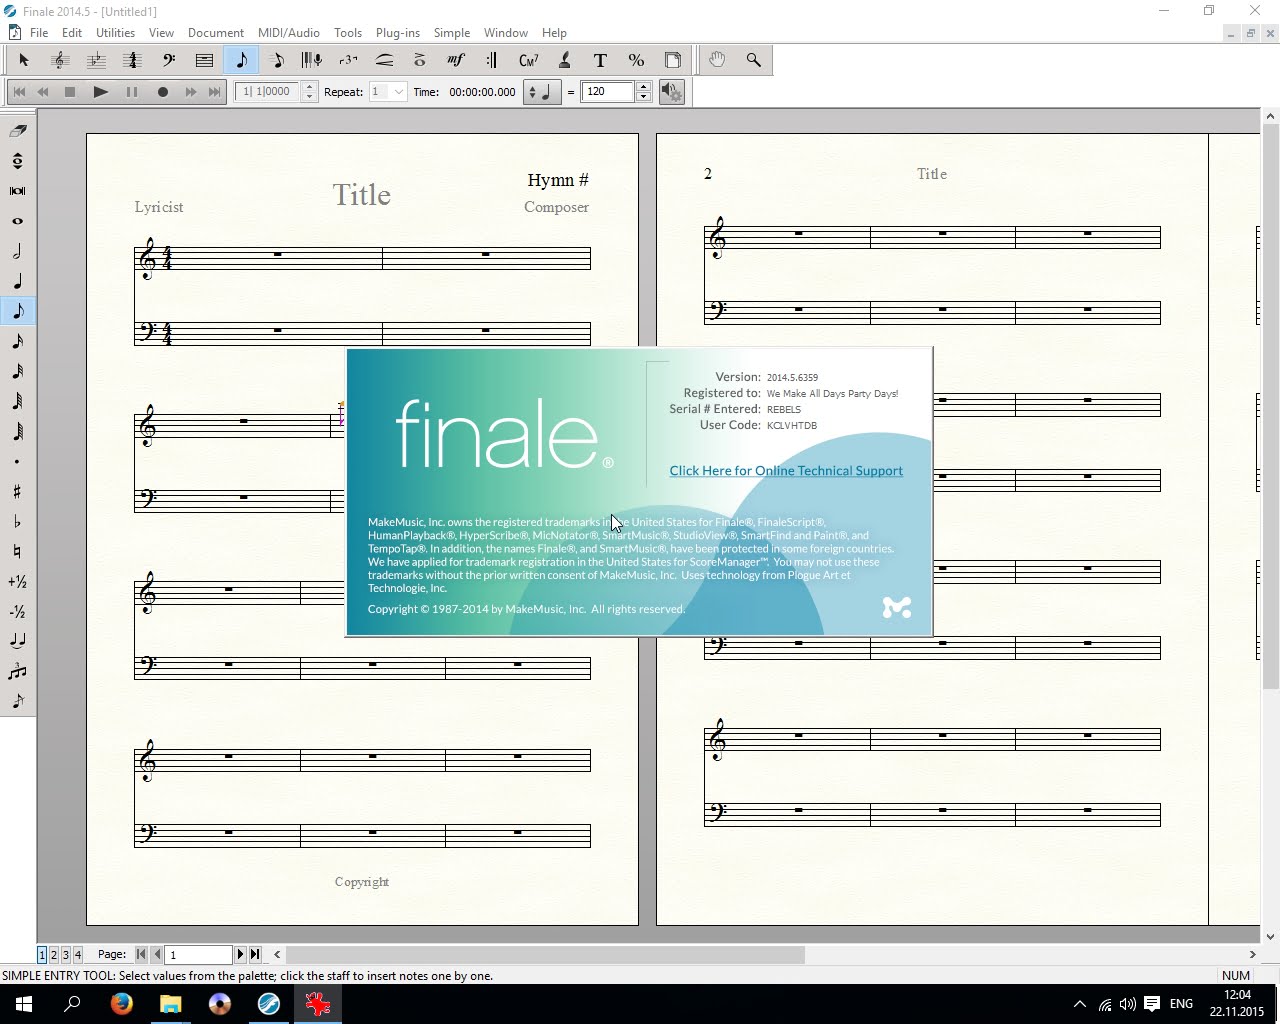
Task: Toggle the tuplet option in palette
Action: coord(17,671)
